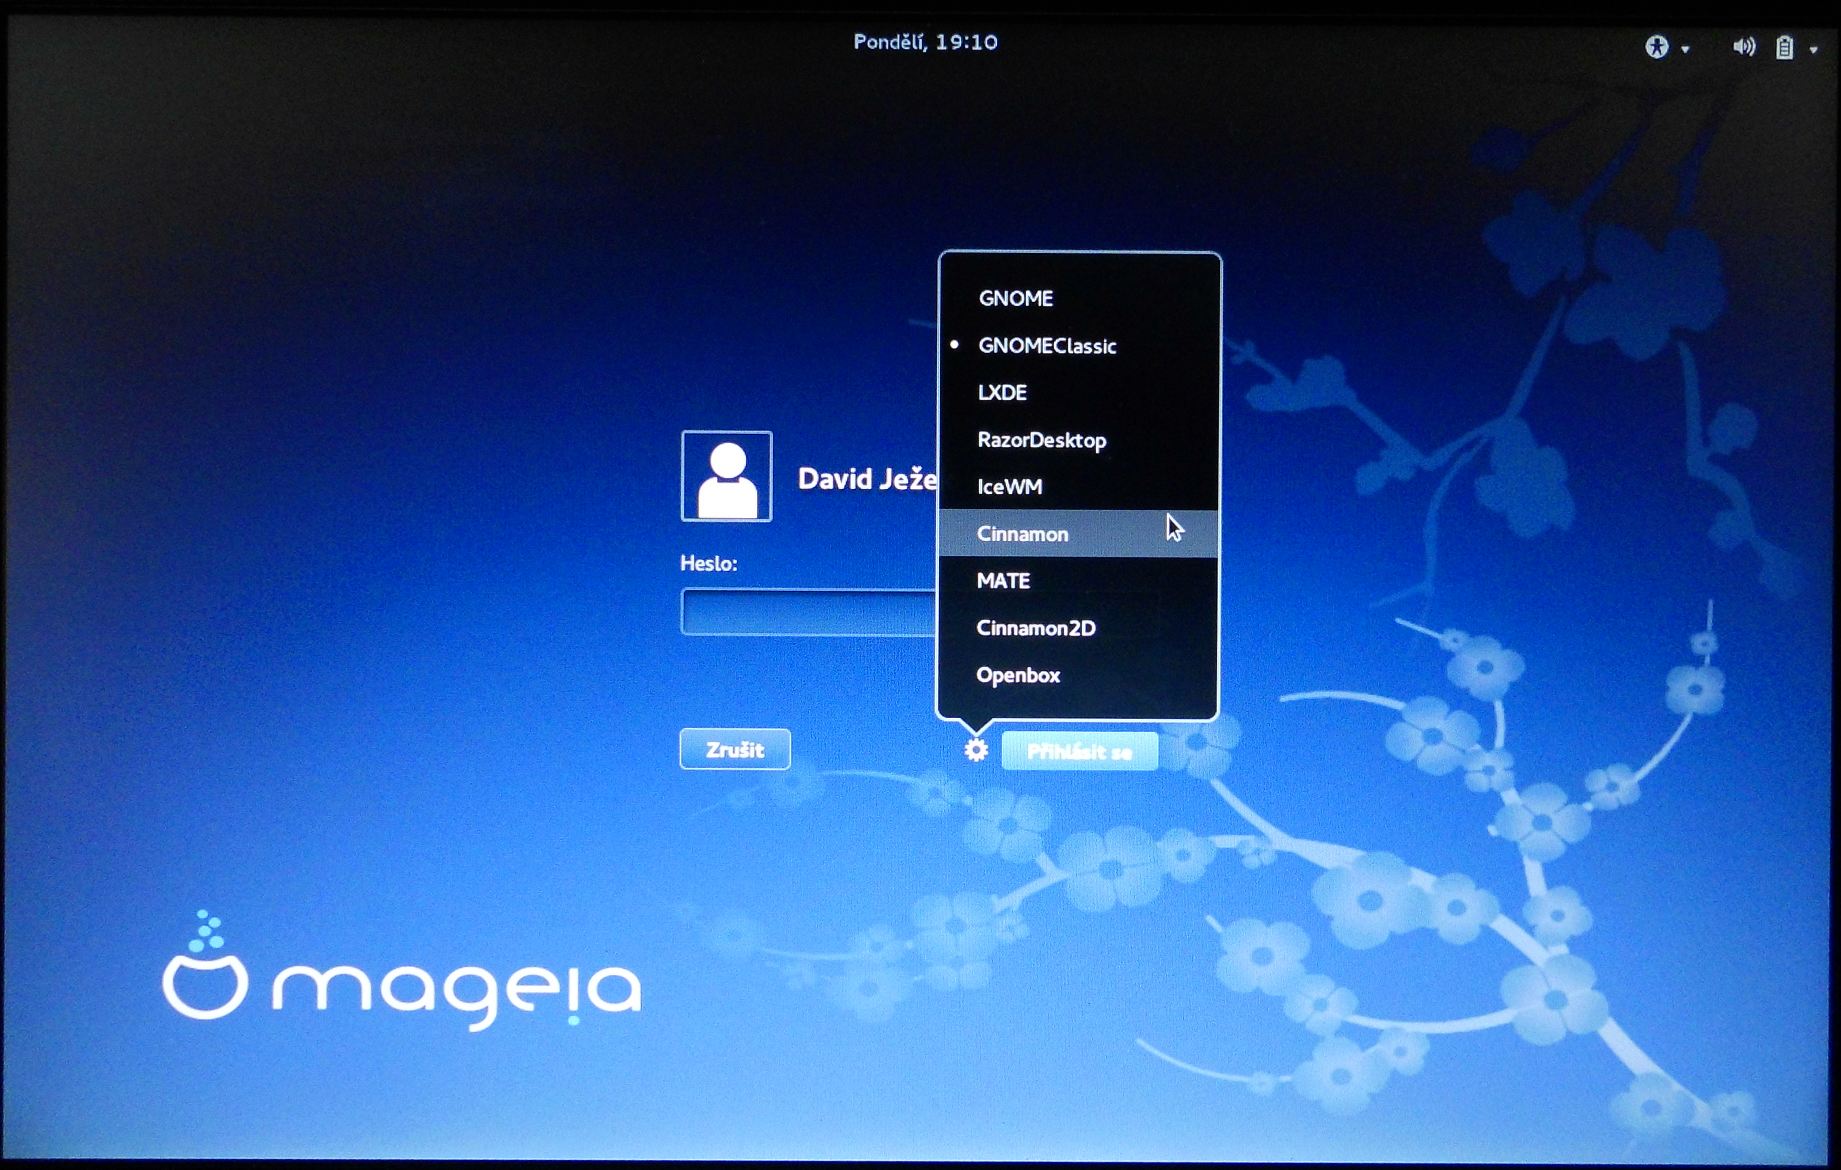1841x1170 pixels.
Task: Focus the Heslo password field
Action: pyautogui.click(x=808, y=612)
